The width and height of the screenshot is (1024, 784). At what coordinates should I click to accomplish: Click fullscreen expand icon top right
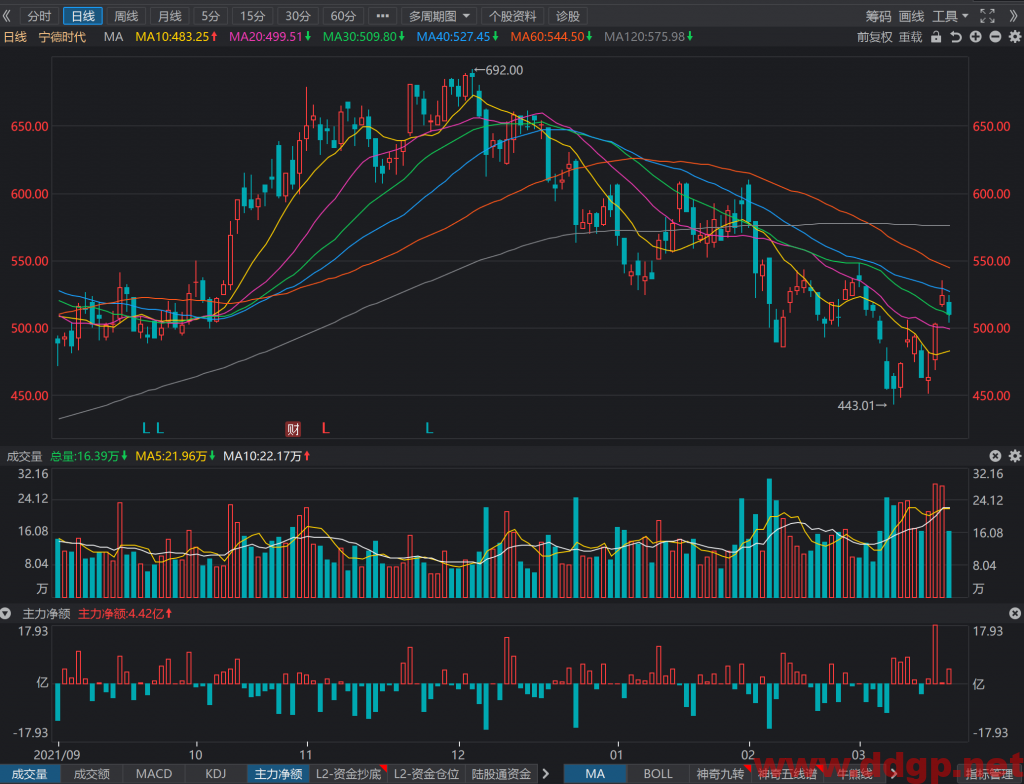(987, 16)
